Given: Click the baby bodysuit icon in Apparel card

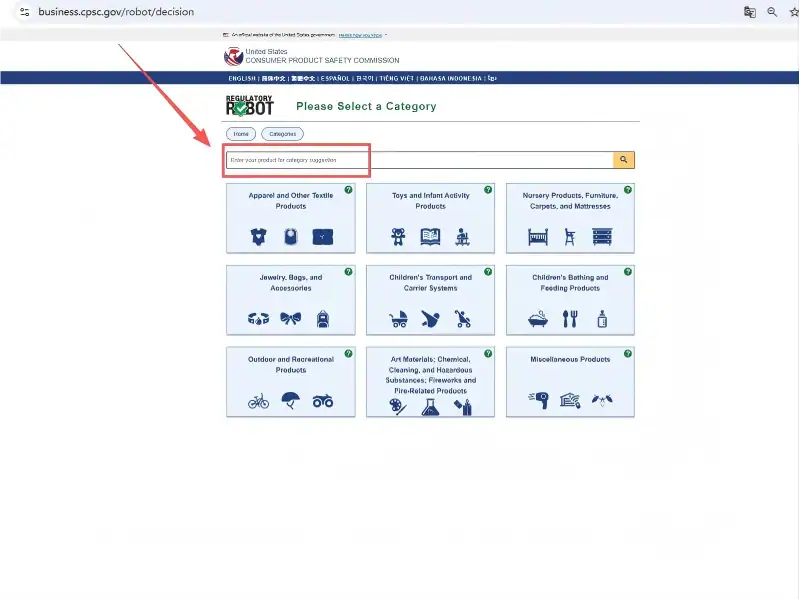Looking at the screenshot, I should click(x=259, y=237).
